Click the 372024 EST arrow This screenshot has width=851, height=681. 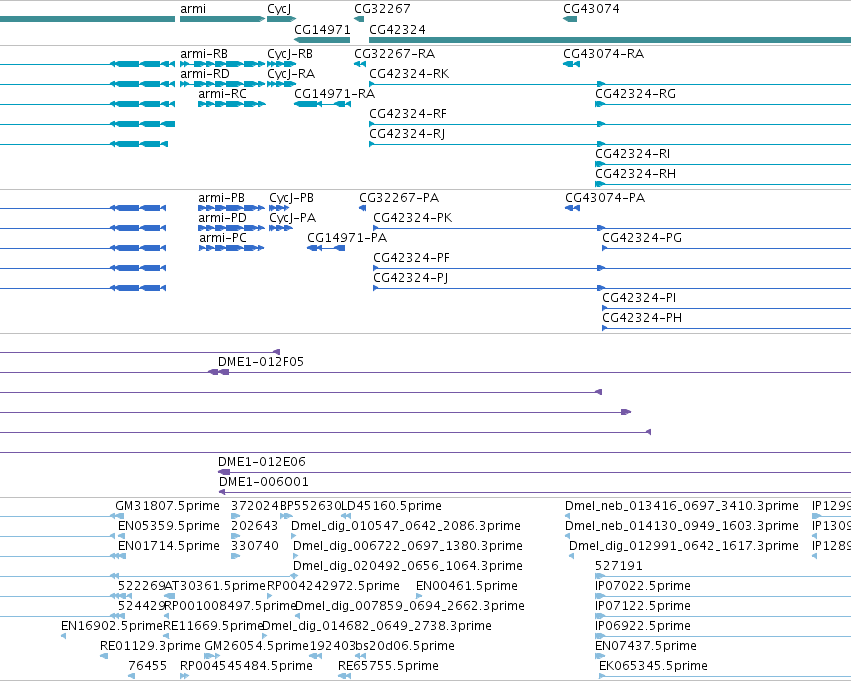pyautogui.click(x=236, y=516)
